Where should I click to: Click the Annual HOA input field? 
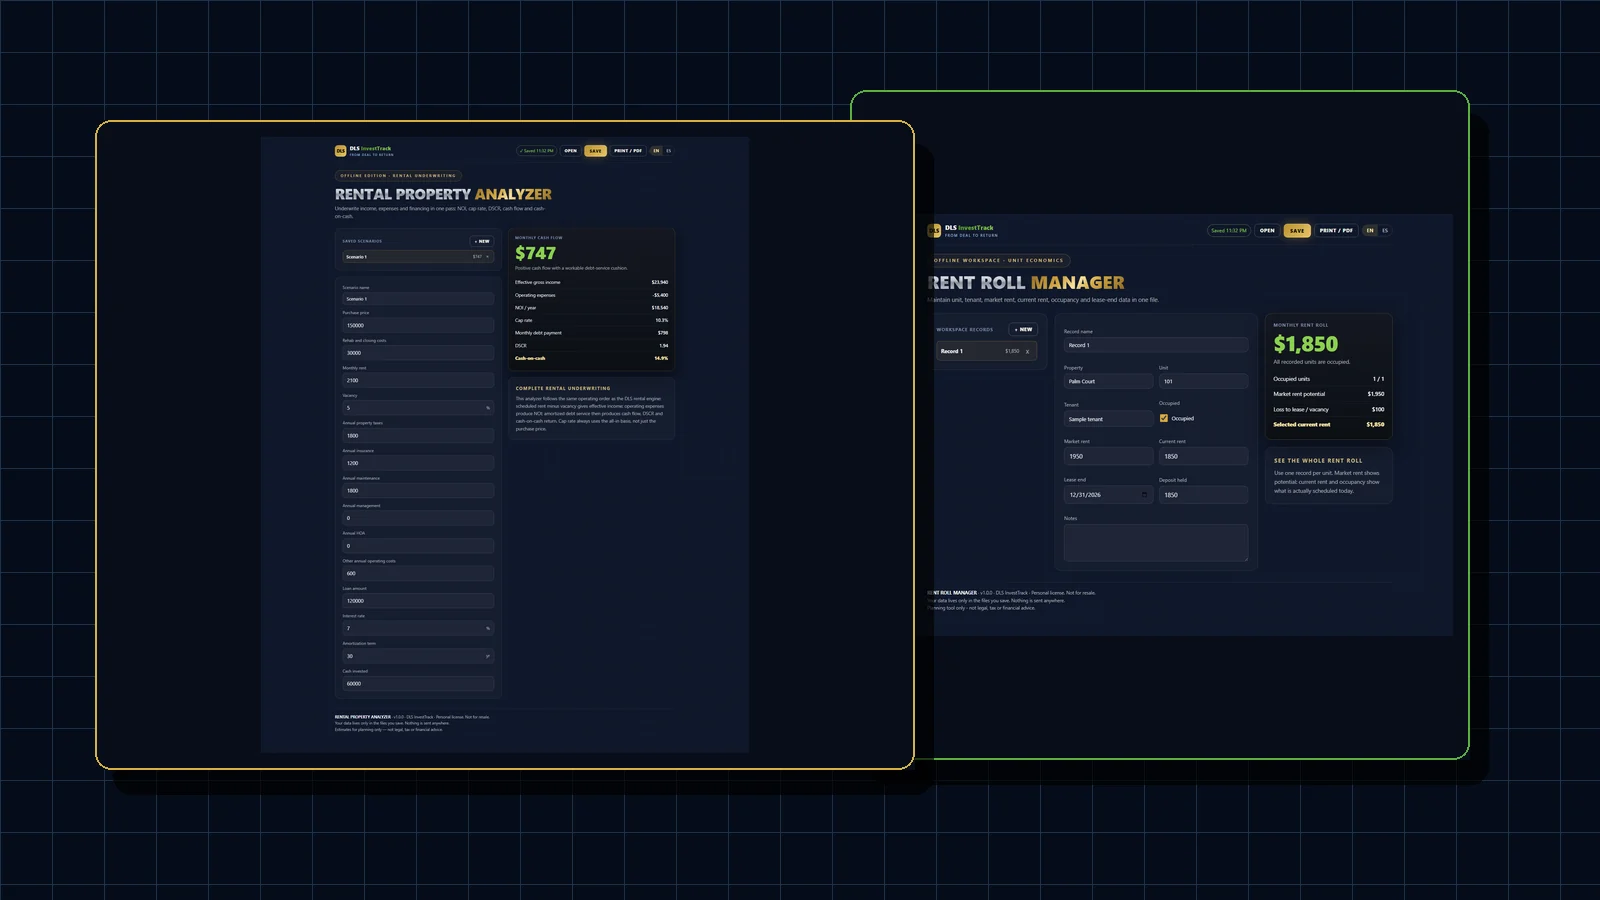(x=418, y=546)
